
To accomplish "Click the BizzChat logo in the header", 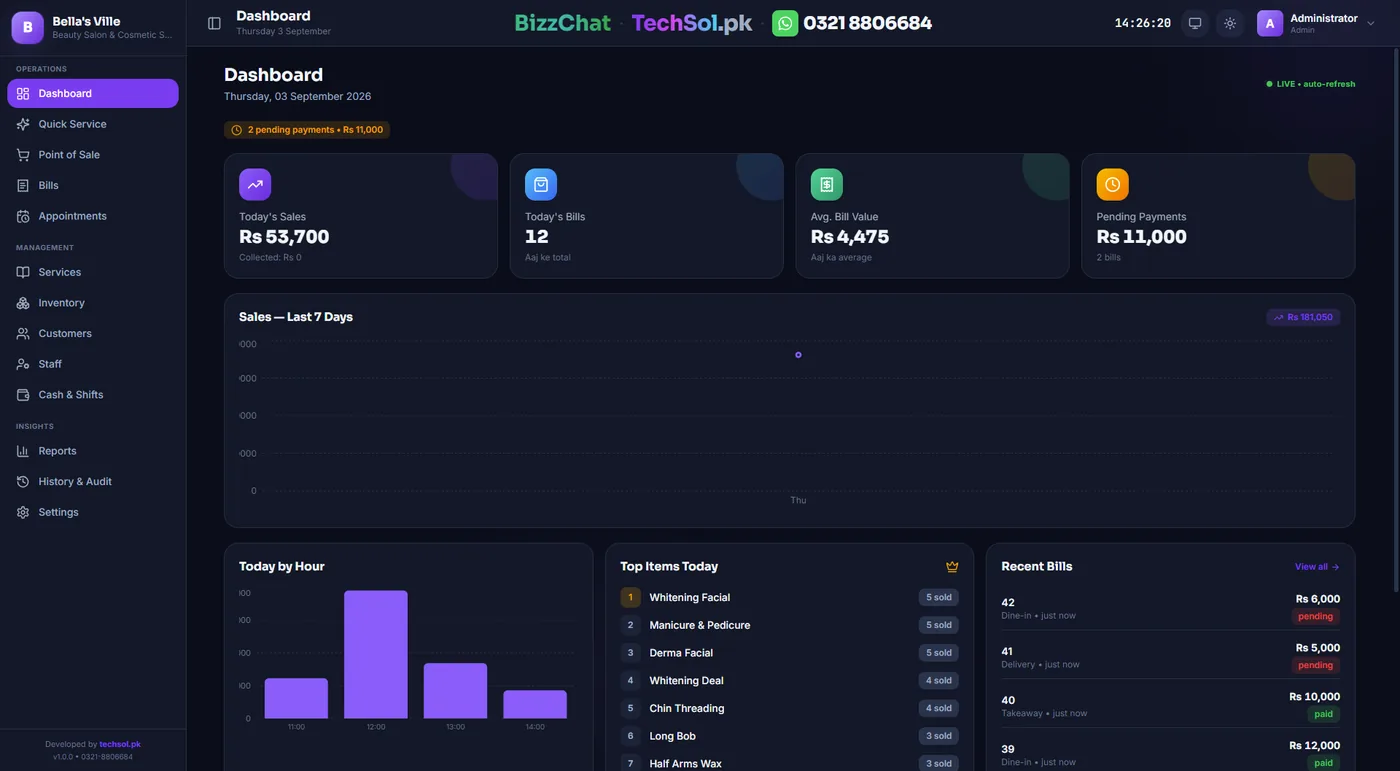I will pyautogui.click(x=562, y=23).
